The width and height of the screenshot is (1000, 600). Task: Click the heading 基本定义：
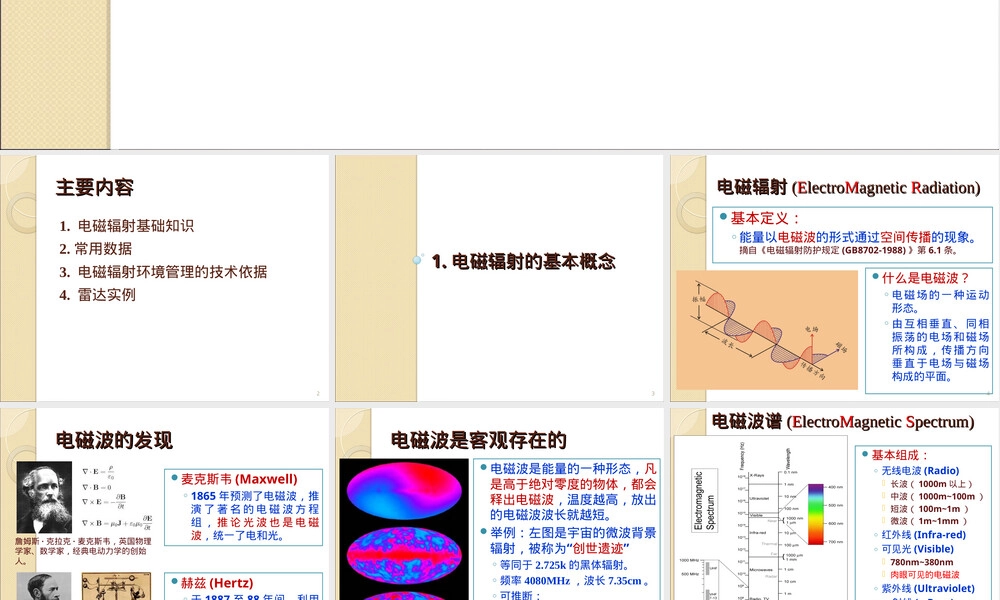point(765,218)
